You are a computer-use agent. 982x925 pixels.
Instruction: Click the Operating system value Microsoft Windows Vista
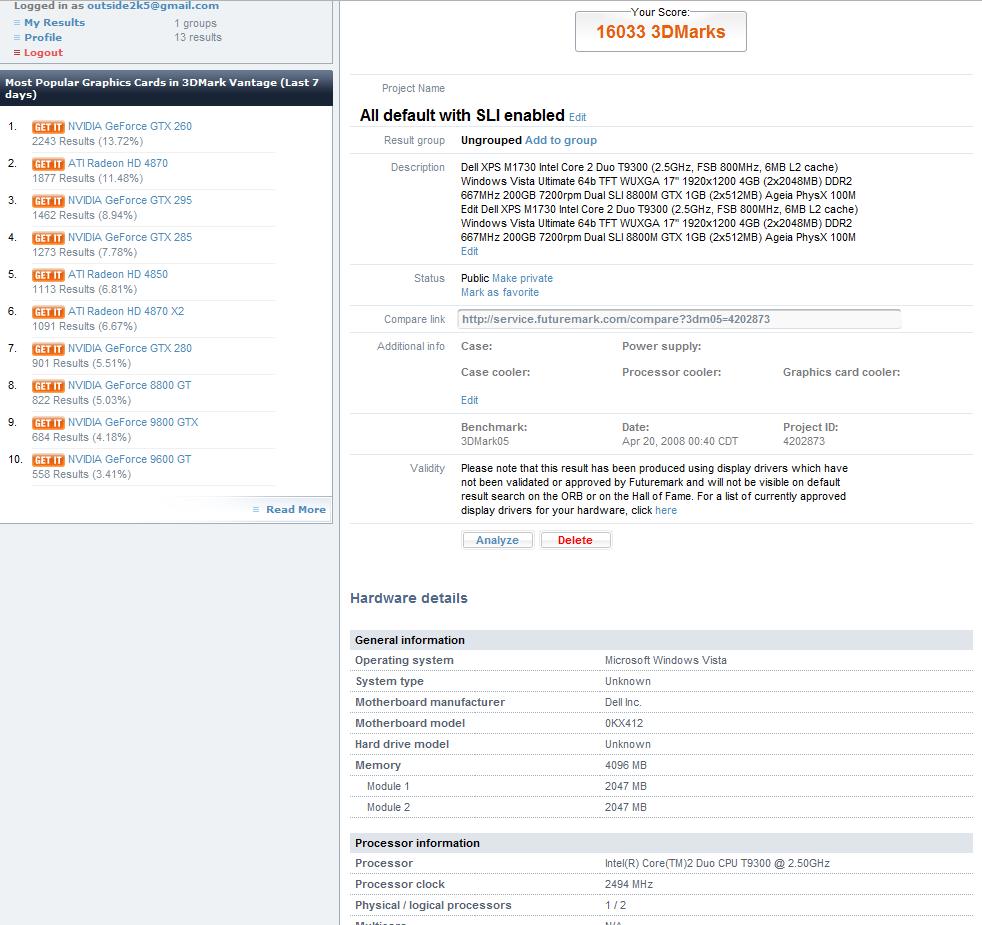pyautogui.click(x=666, y=660)
